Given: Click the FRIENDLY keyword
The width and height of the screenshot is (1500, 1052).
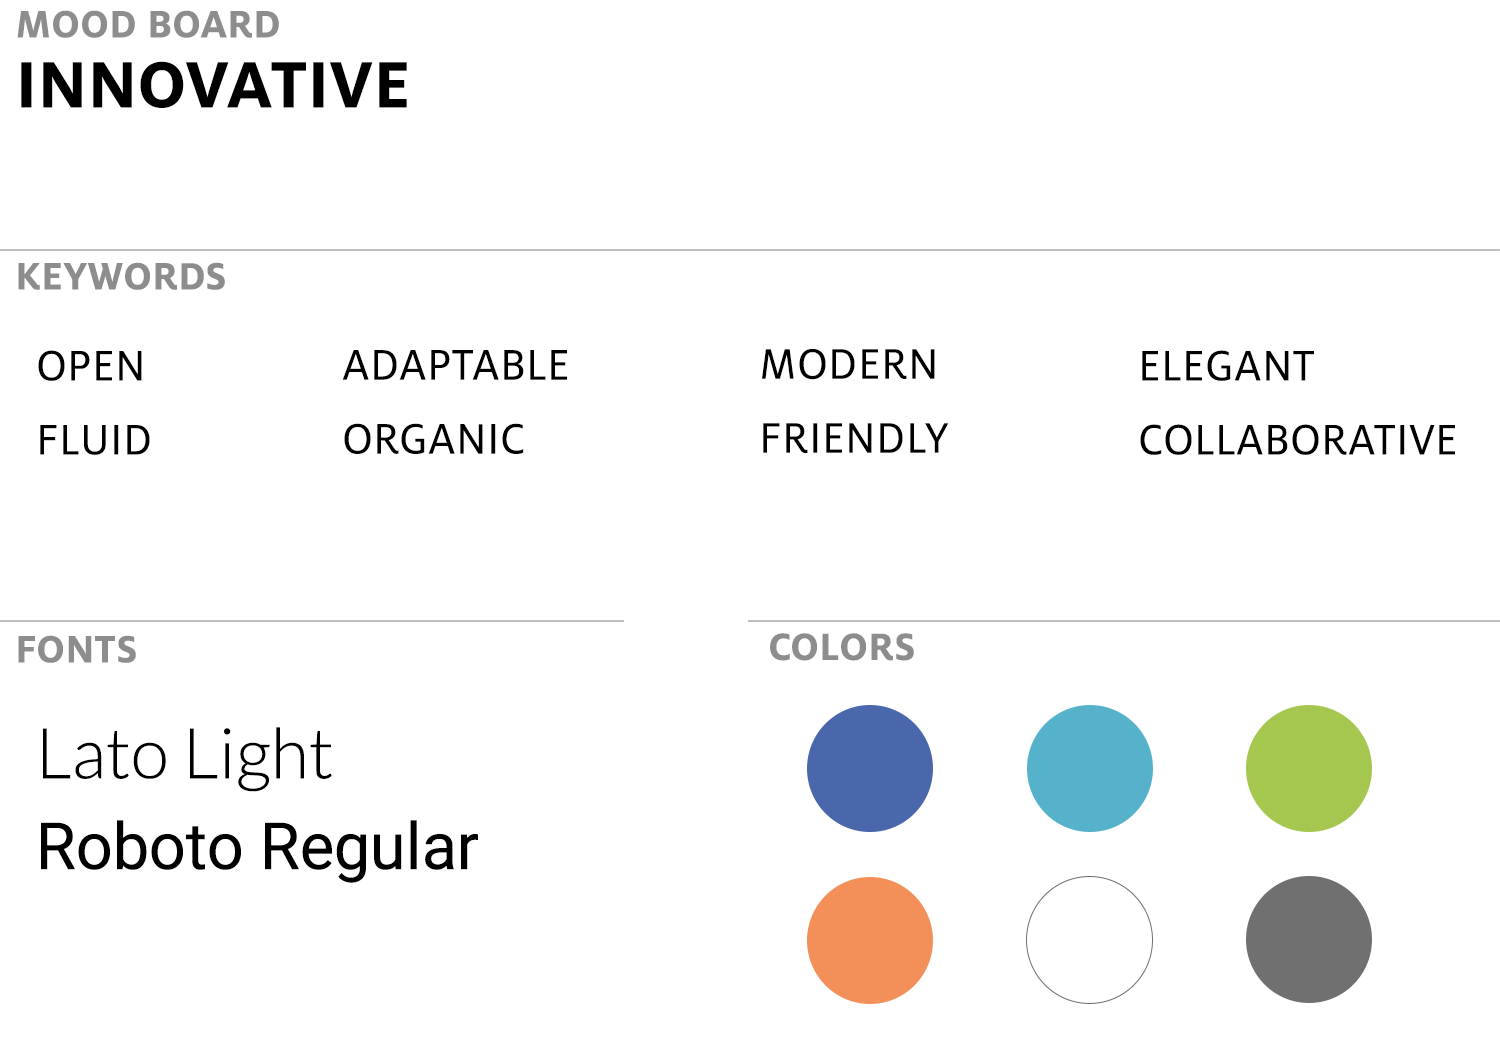Looking at the screenshot, I should click(x=855, y=439).
